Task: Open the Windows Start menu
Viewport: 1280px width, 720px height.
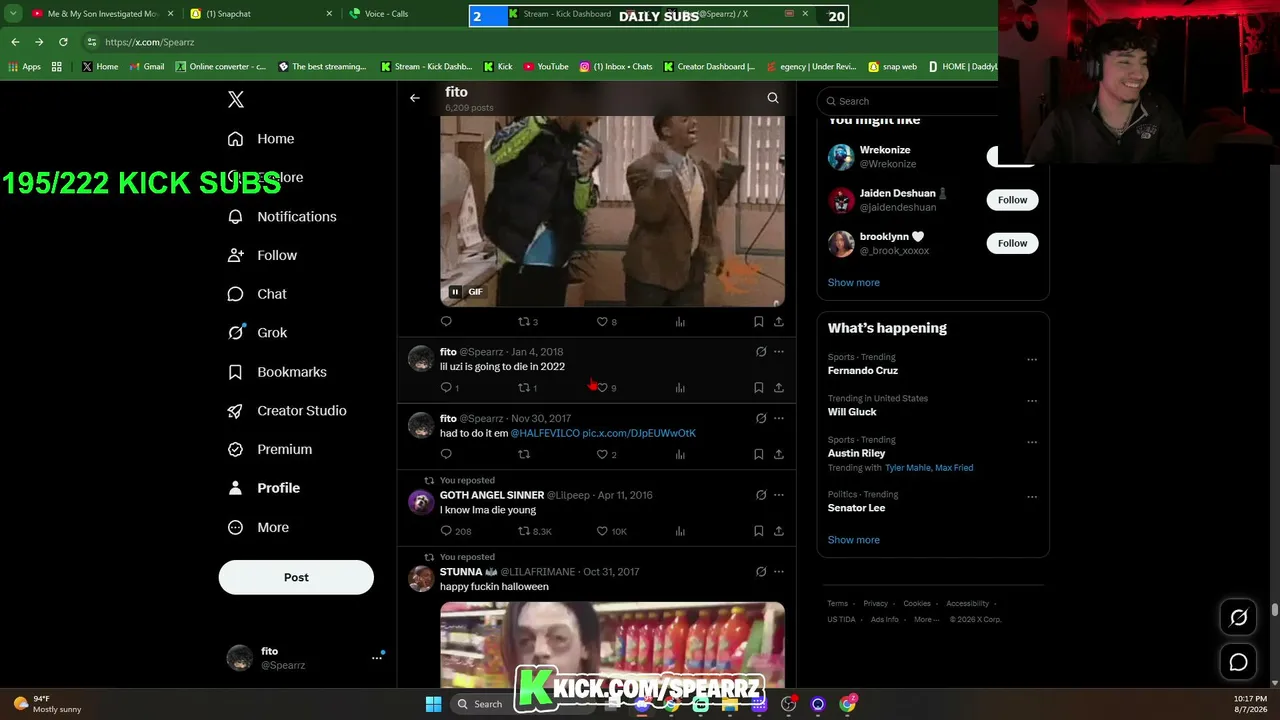Action: (433, 704)
